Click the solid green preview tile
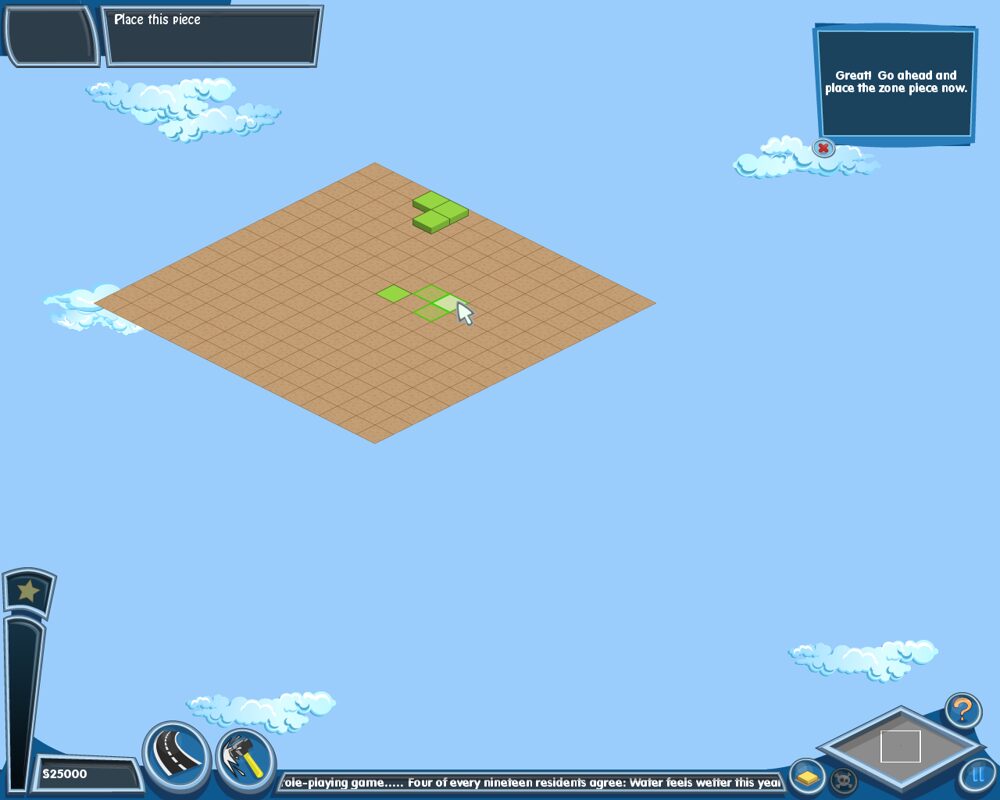The width and height of the screenshot is (1000, 800). click(x=393, y=293)
